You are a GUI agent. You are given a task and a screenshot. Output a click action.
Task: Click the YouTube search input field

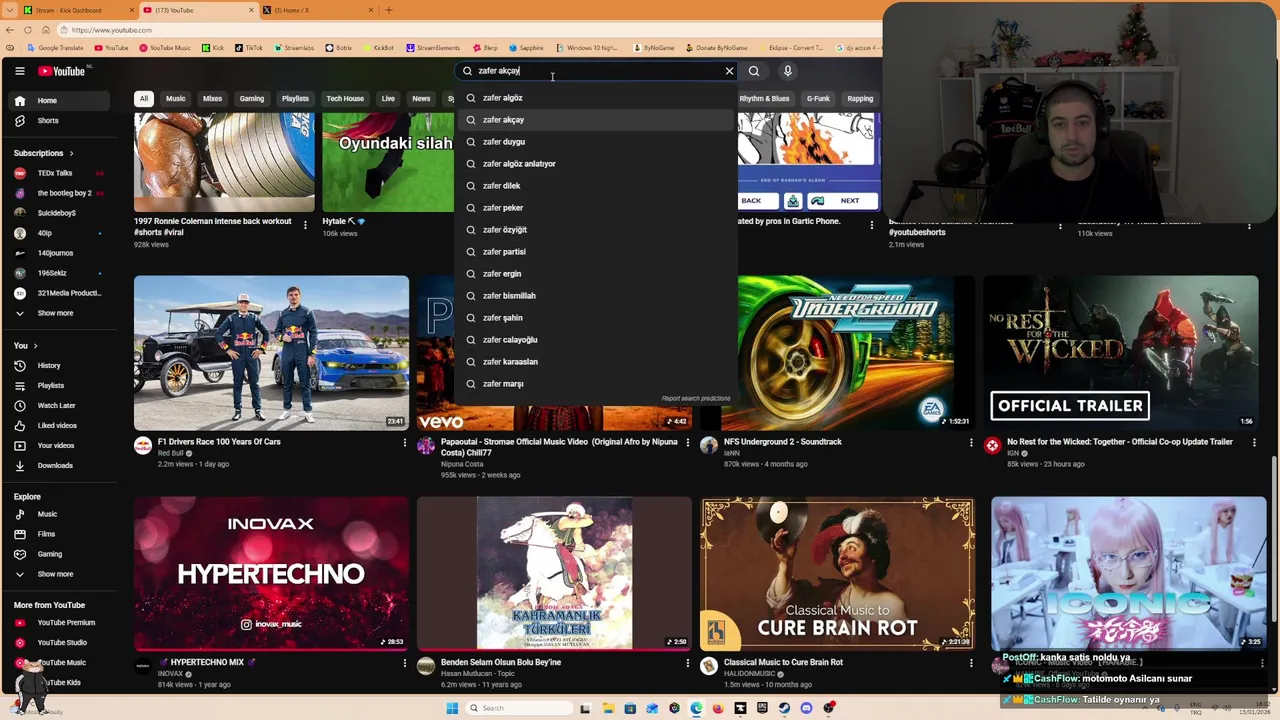(x=598, y=71)
